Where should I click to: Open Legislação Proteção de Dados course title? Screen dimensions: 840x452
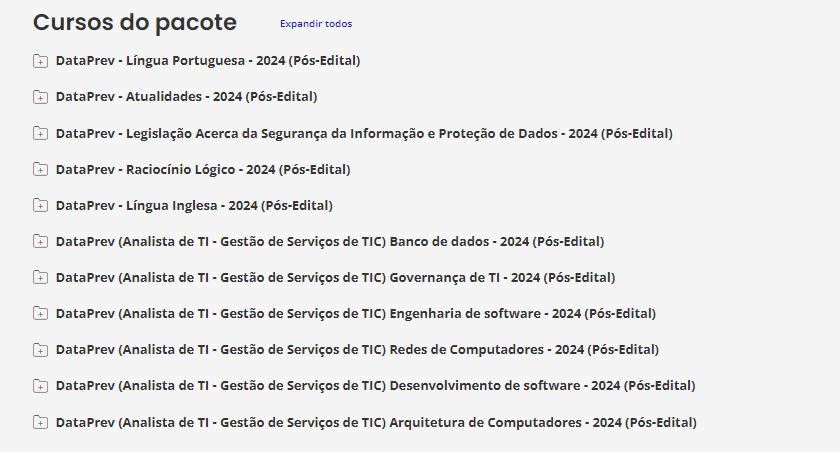click(x=364, y=133)
